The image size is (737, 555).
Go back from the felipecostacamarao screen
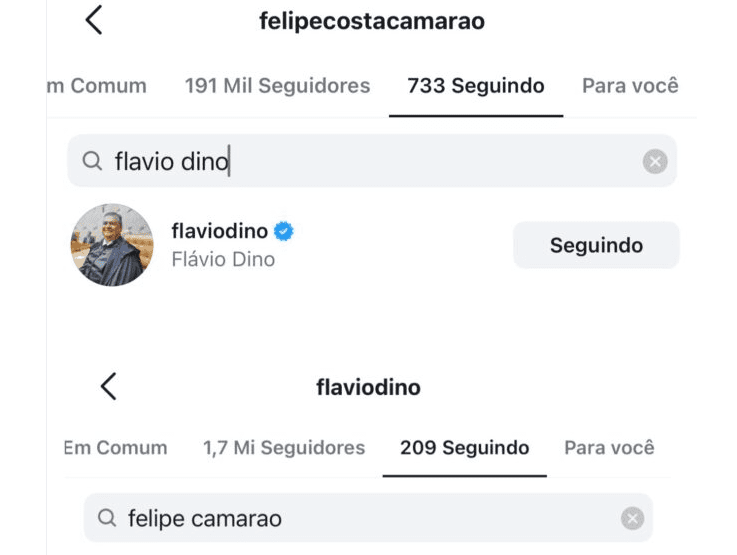coord(94,20)
